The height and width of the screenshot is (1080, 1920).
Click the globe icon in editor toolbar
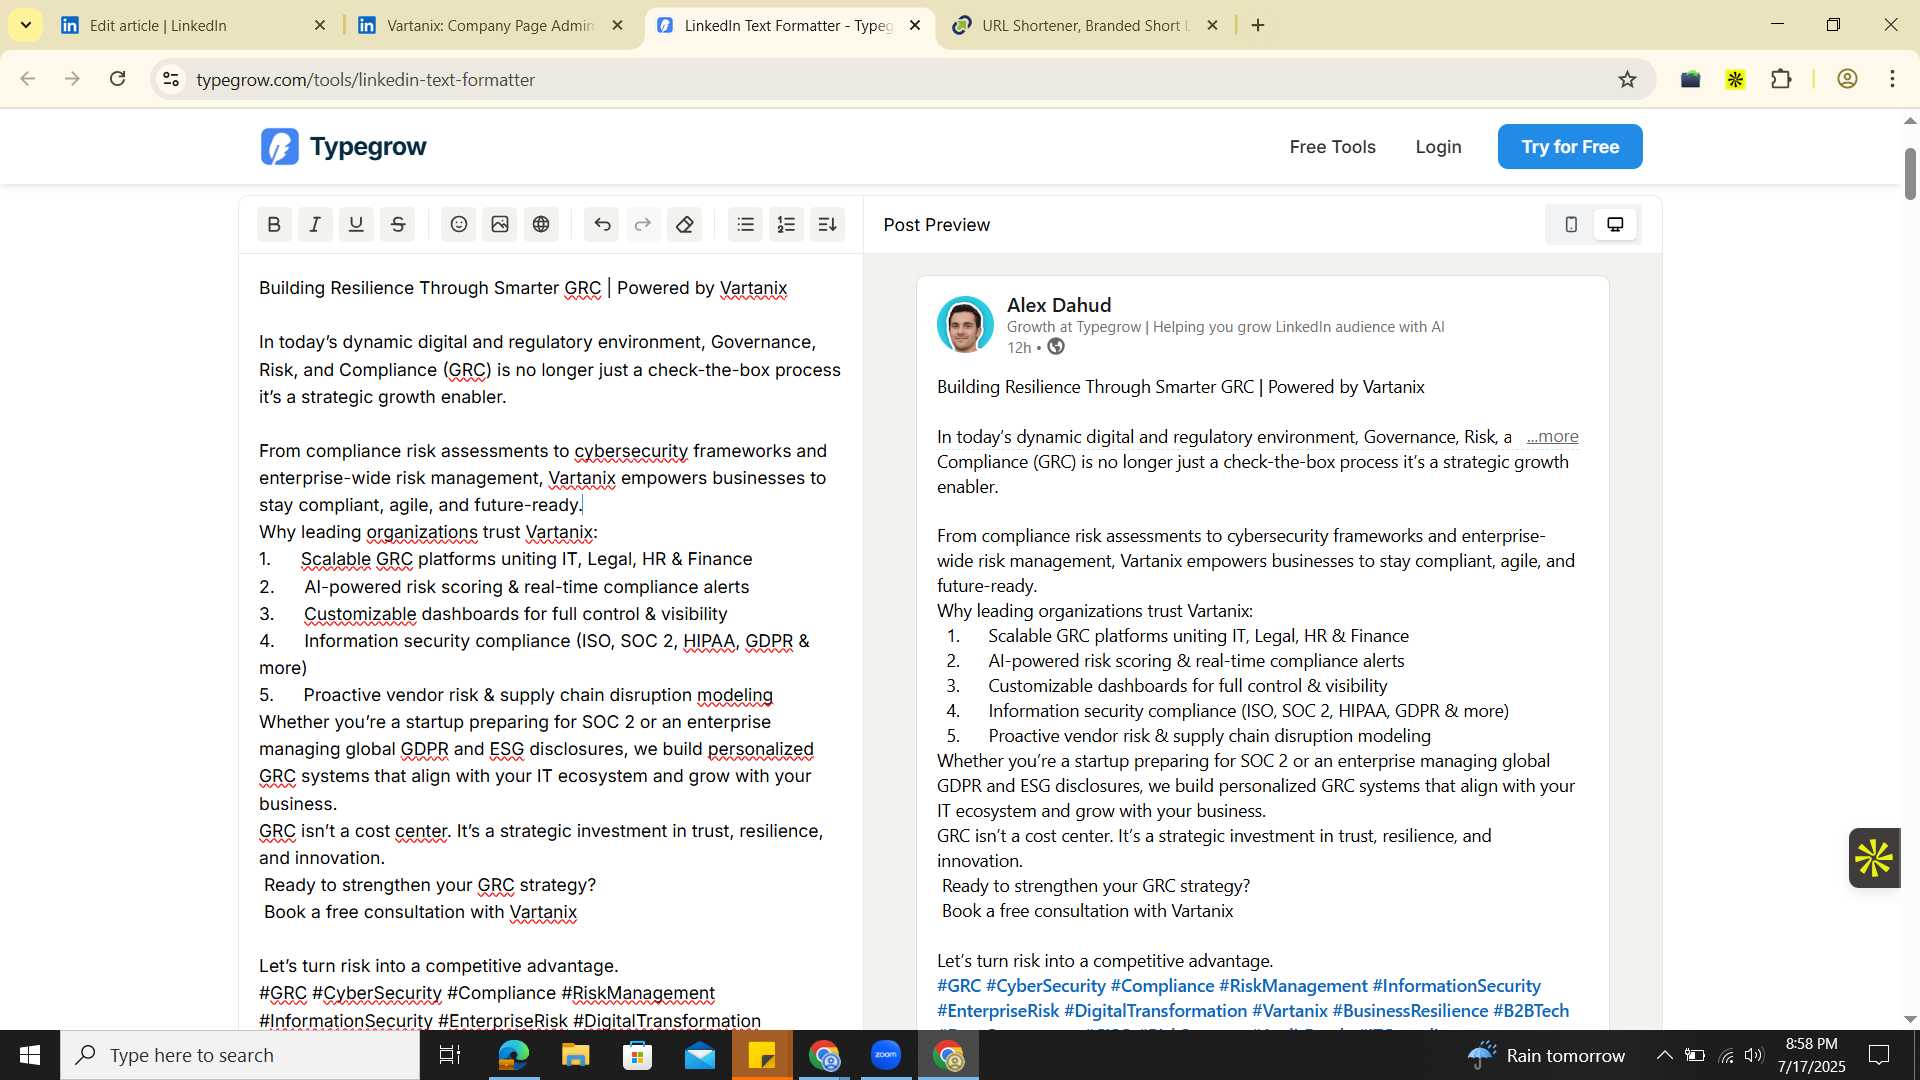tap(541, 225)
